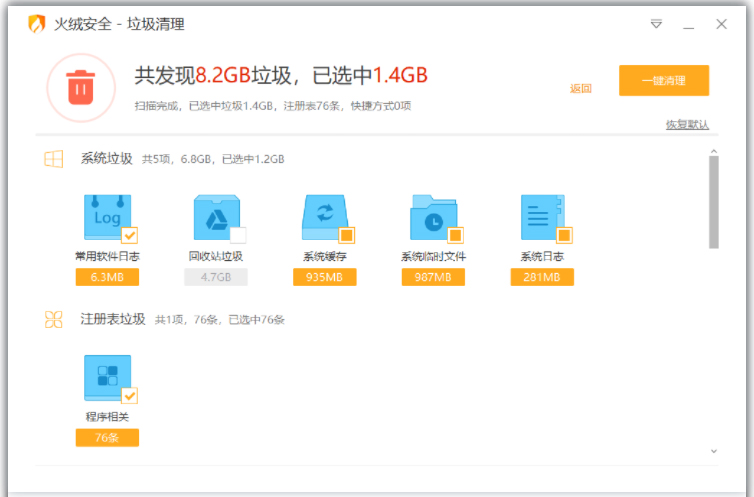Open the 常用软件日志 Log icon
The width and height of the screenshot is (754, 497).
[108, 217]
